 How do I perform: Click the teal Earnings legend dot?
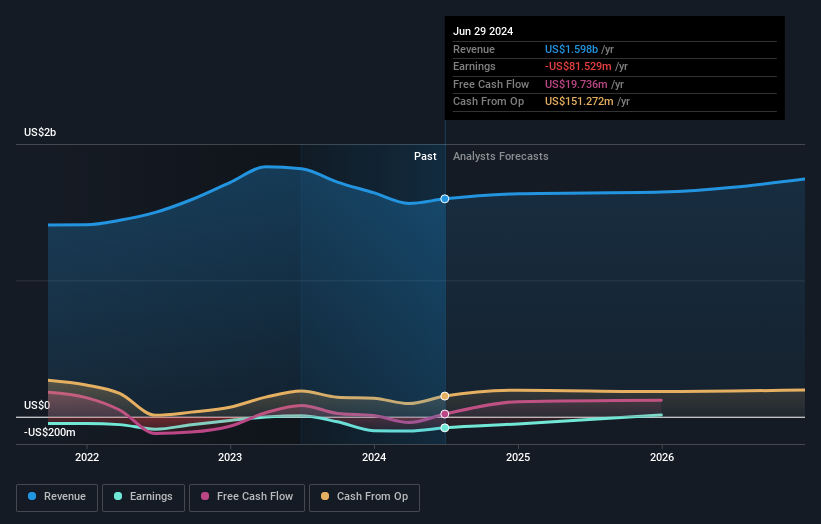point(118,496)
